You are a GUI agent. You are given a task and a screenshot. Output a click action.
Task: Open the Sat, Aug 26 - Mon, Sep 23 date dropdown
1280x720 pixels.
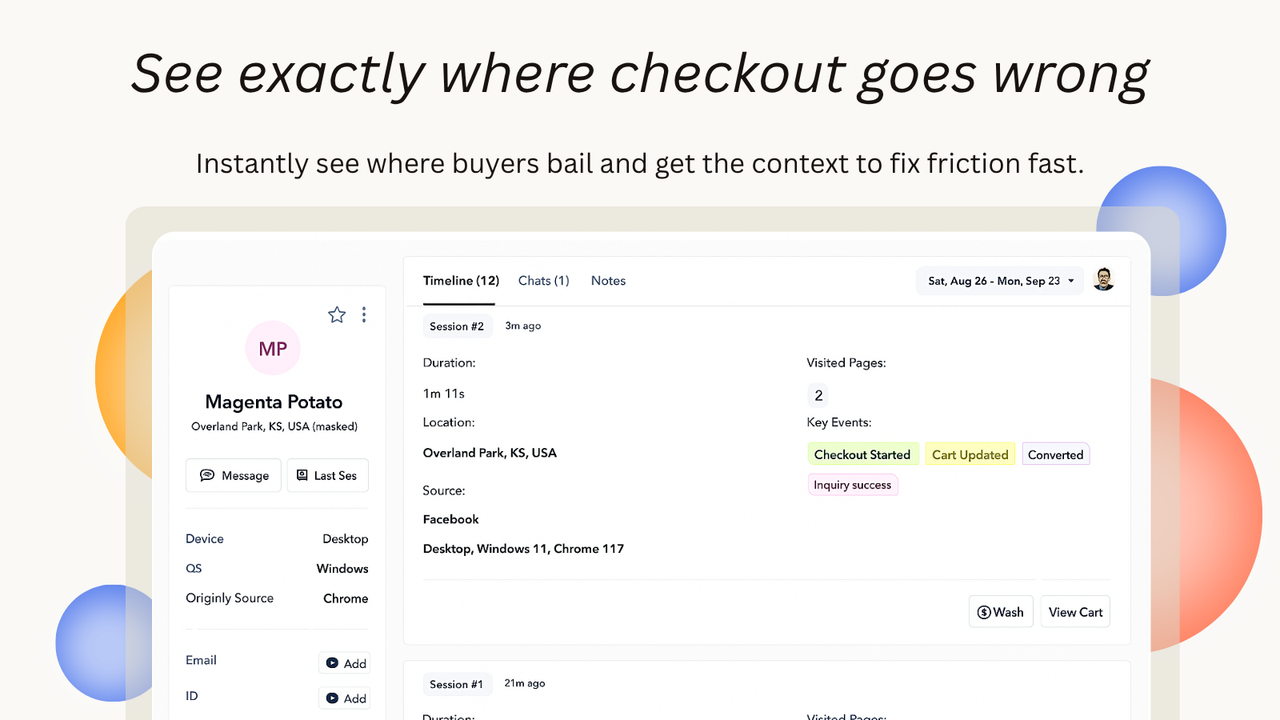pos(1000,281)
